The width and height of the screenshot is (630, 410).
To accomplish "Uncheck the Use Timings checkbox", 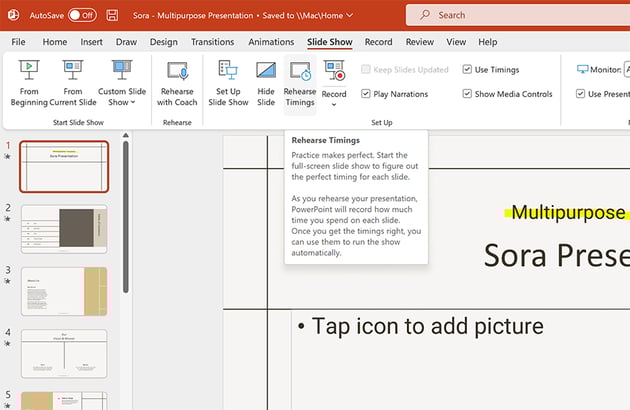I will coord(468,69).
